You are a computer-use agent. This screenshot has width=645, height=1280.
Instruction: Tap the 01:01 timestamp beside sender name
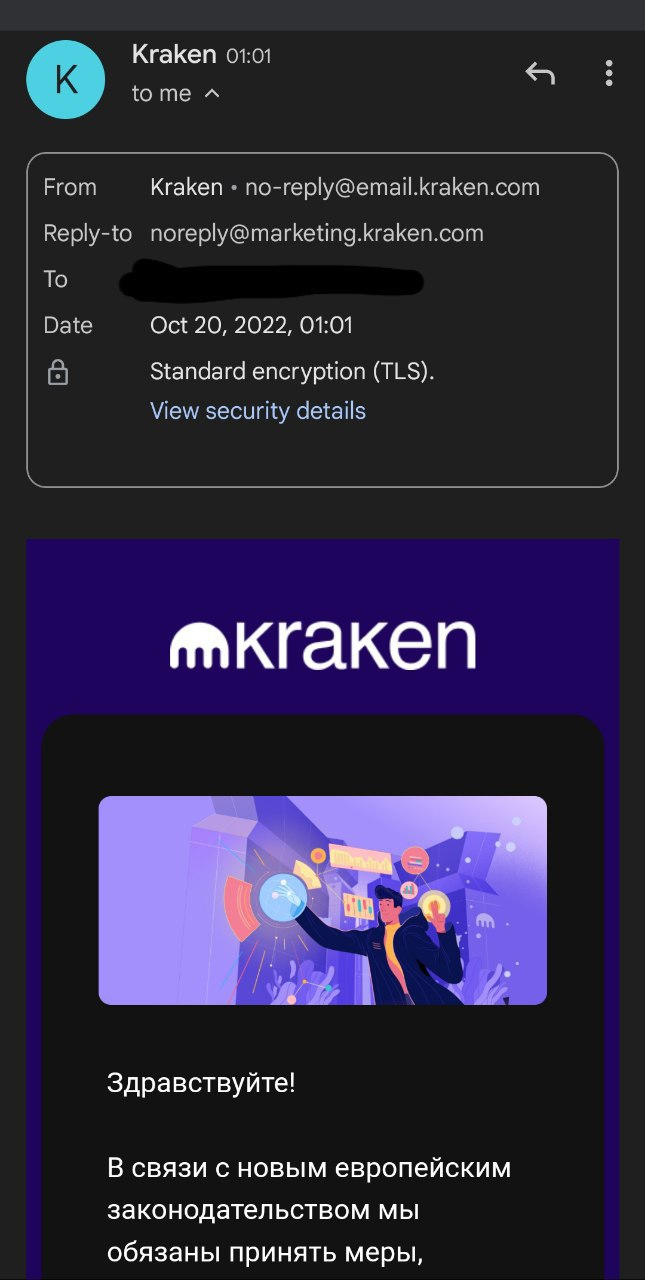249,56
